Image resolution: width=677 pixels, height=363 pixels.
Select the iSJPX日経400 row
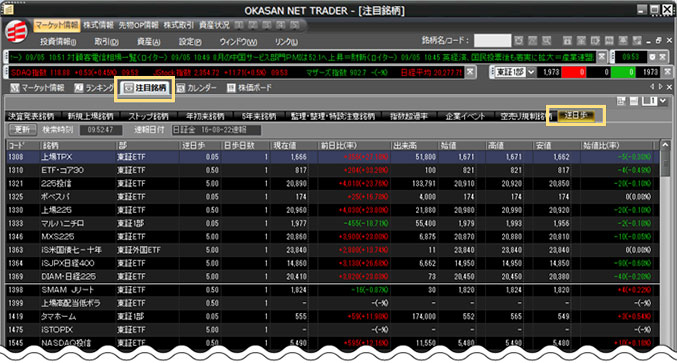(333, 263)
